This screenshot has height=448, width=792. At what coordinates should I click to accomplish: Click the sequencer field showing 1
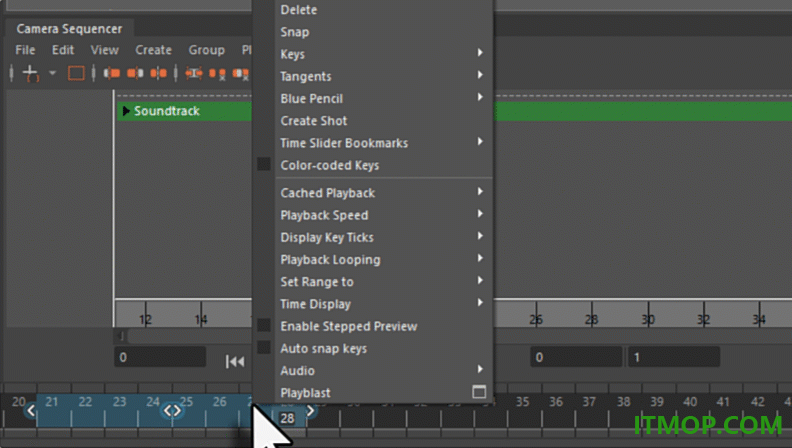pyautogui.click(x=674, y=357)
